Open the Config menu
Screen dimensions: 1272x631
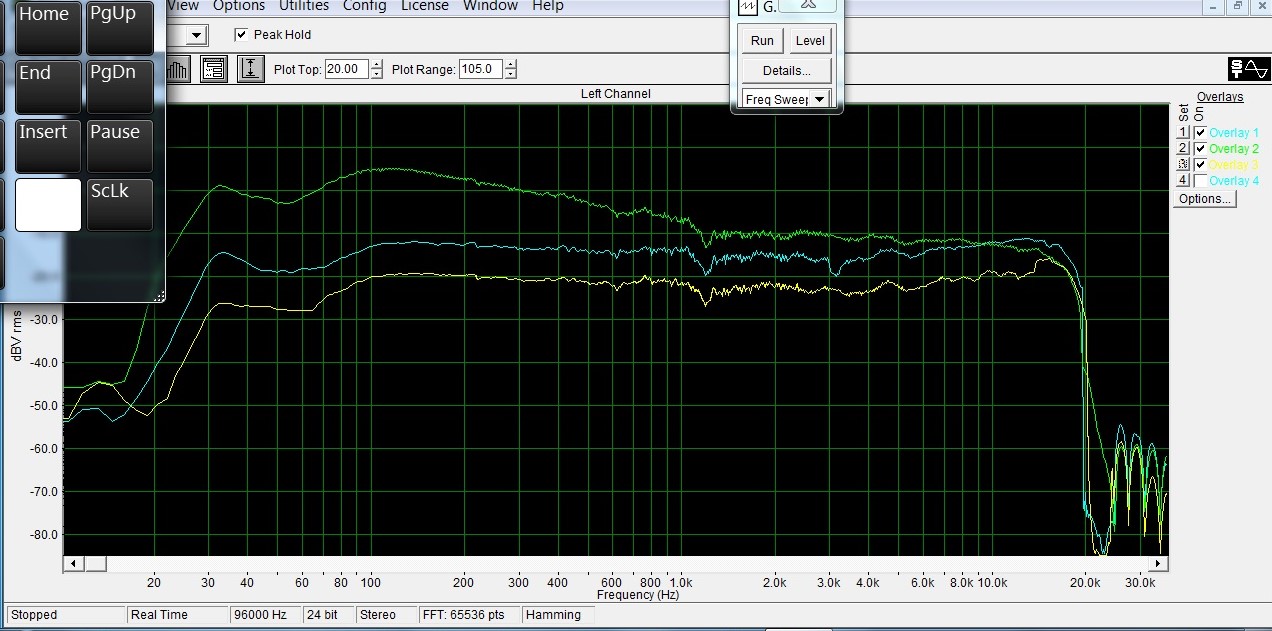click(x=364, y=6)
